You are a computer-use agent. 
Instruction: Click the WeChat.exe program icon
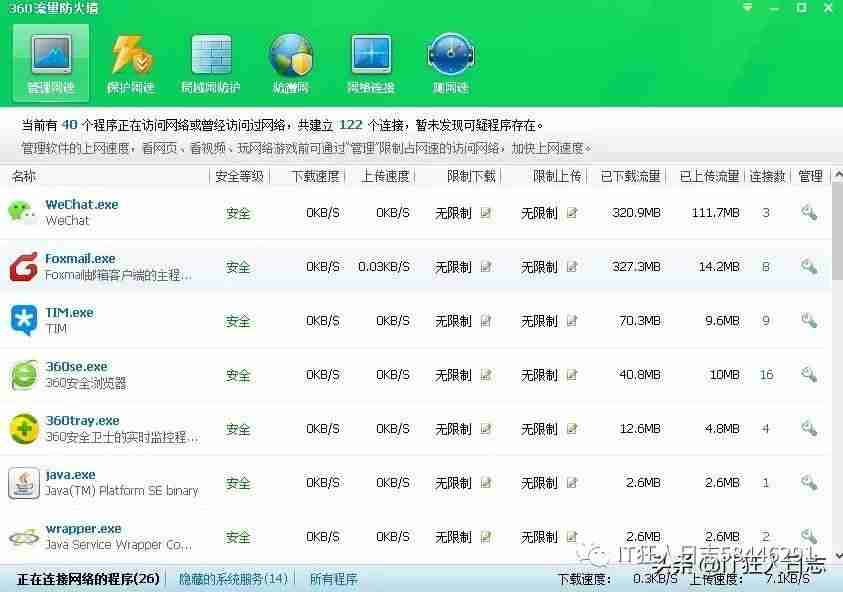(22, 212)
